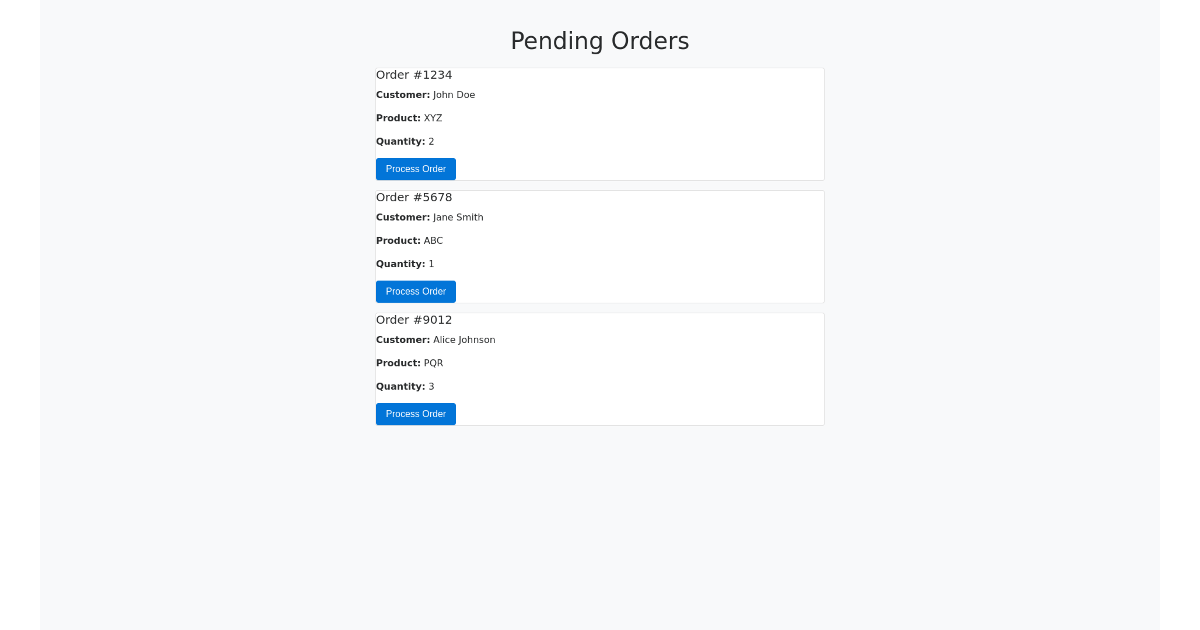Click customer name John Doe
The image size is (1200, 630).
click(454, 94)
